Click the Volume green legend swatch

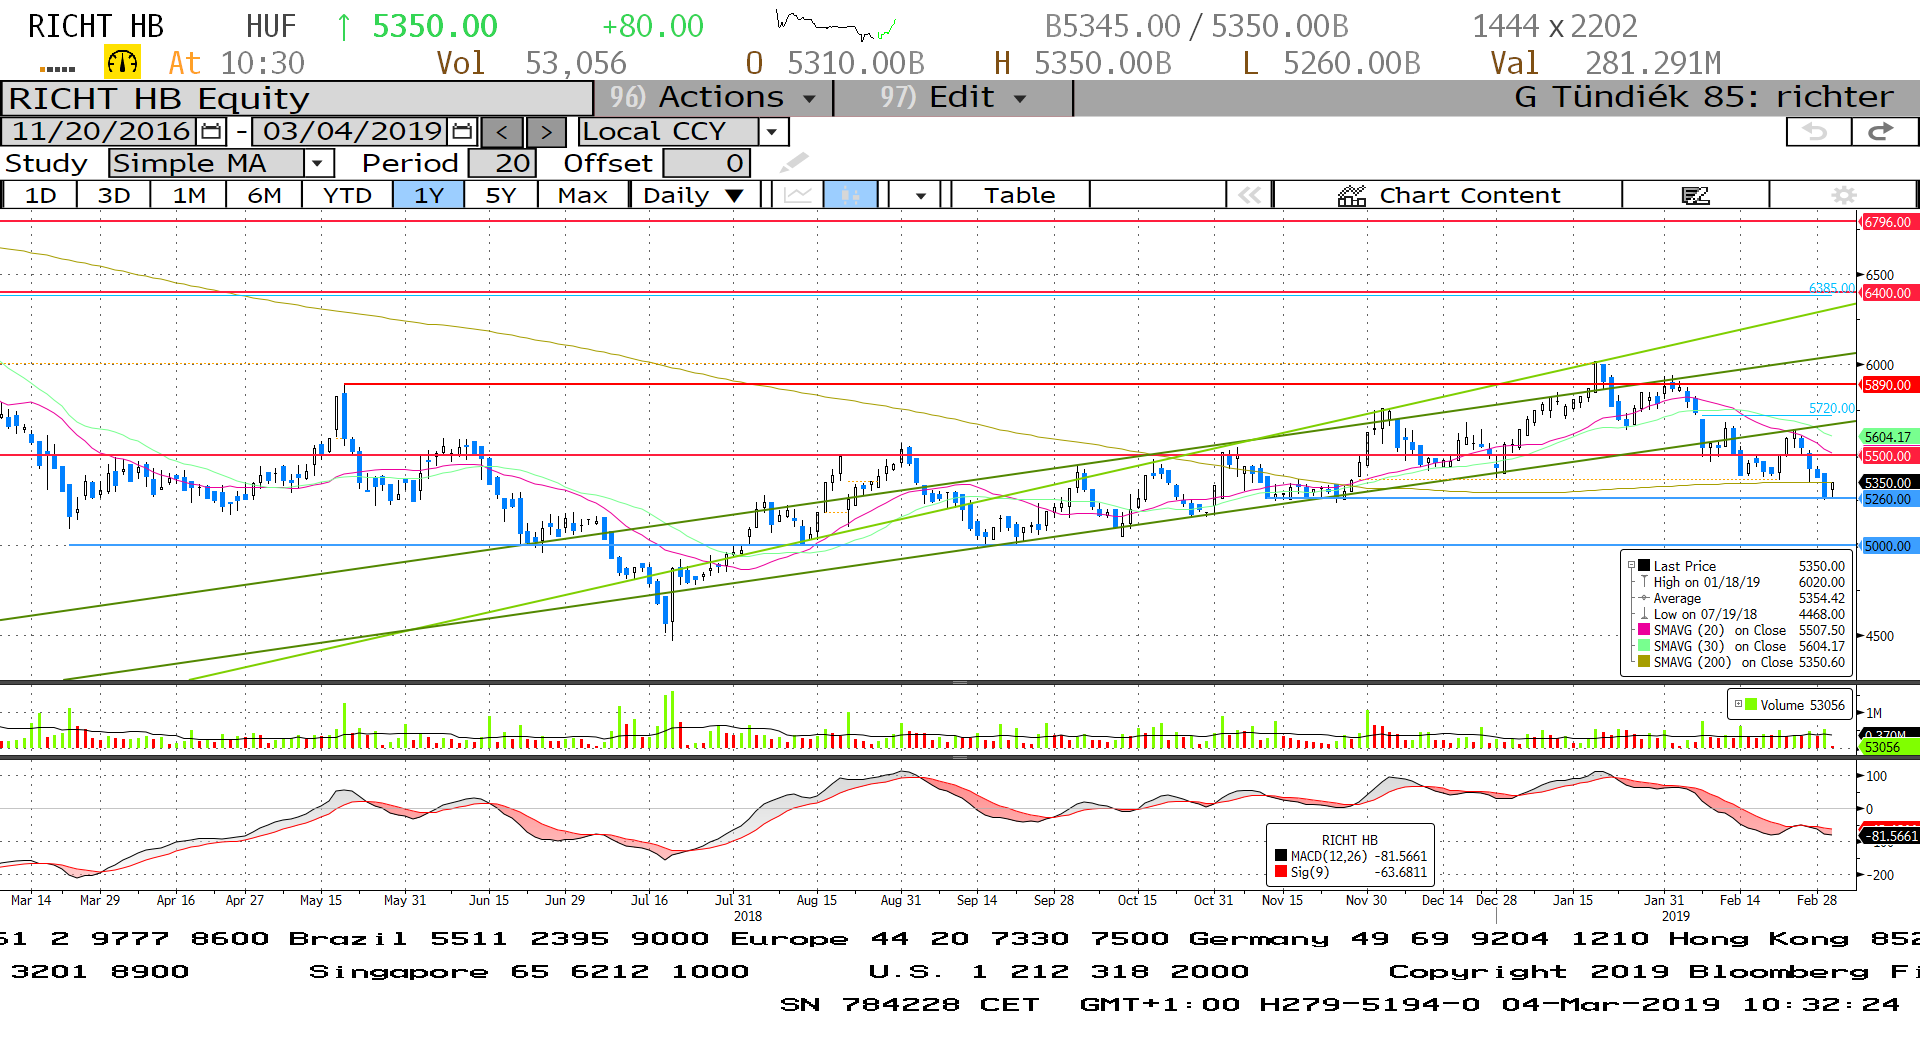(1751, 704)
